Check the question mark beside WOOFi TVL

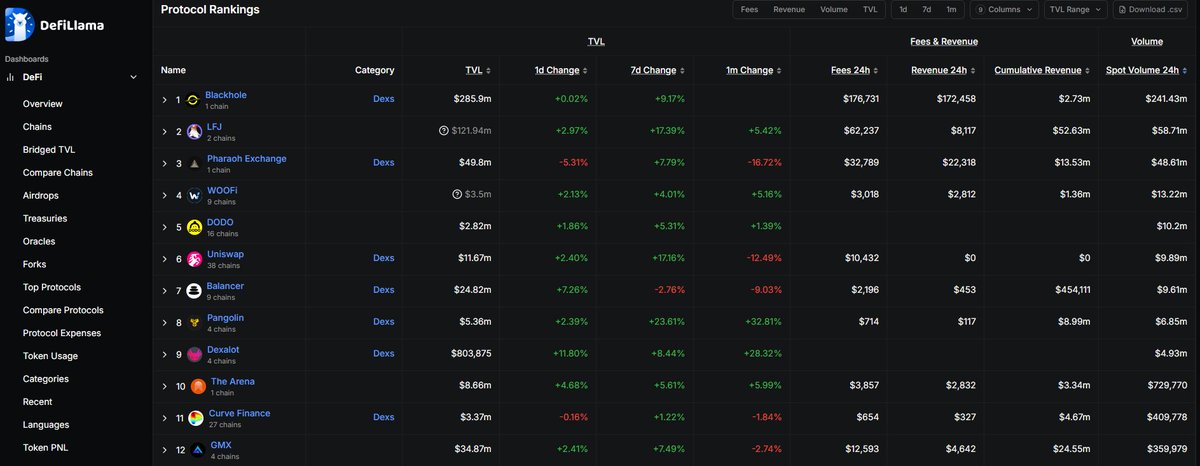coord(455,195)
